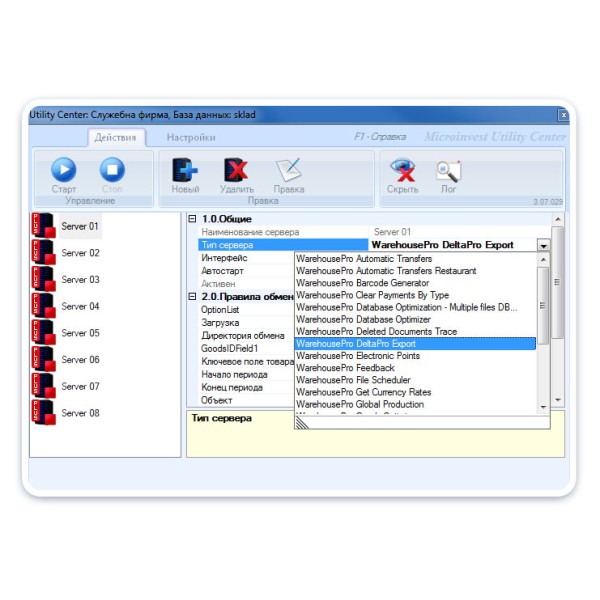
Task: Click property grid scroll up arrow
Action: point(558,219)
